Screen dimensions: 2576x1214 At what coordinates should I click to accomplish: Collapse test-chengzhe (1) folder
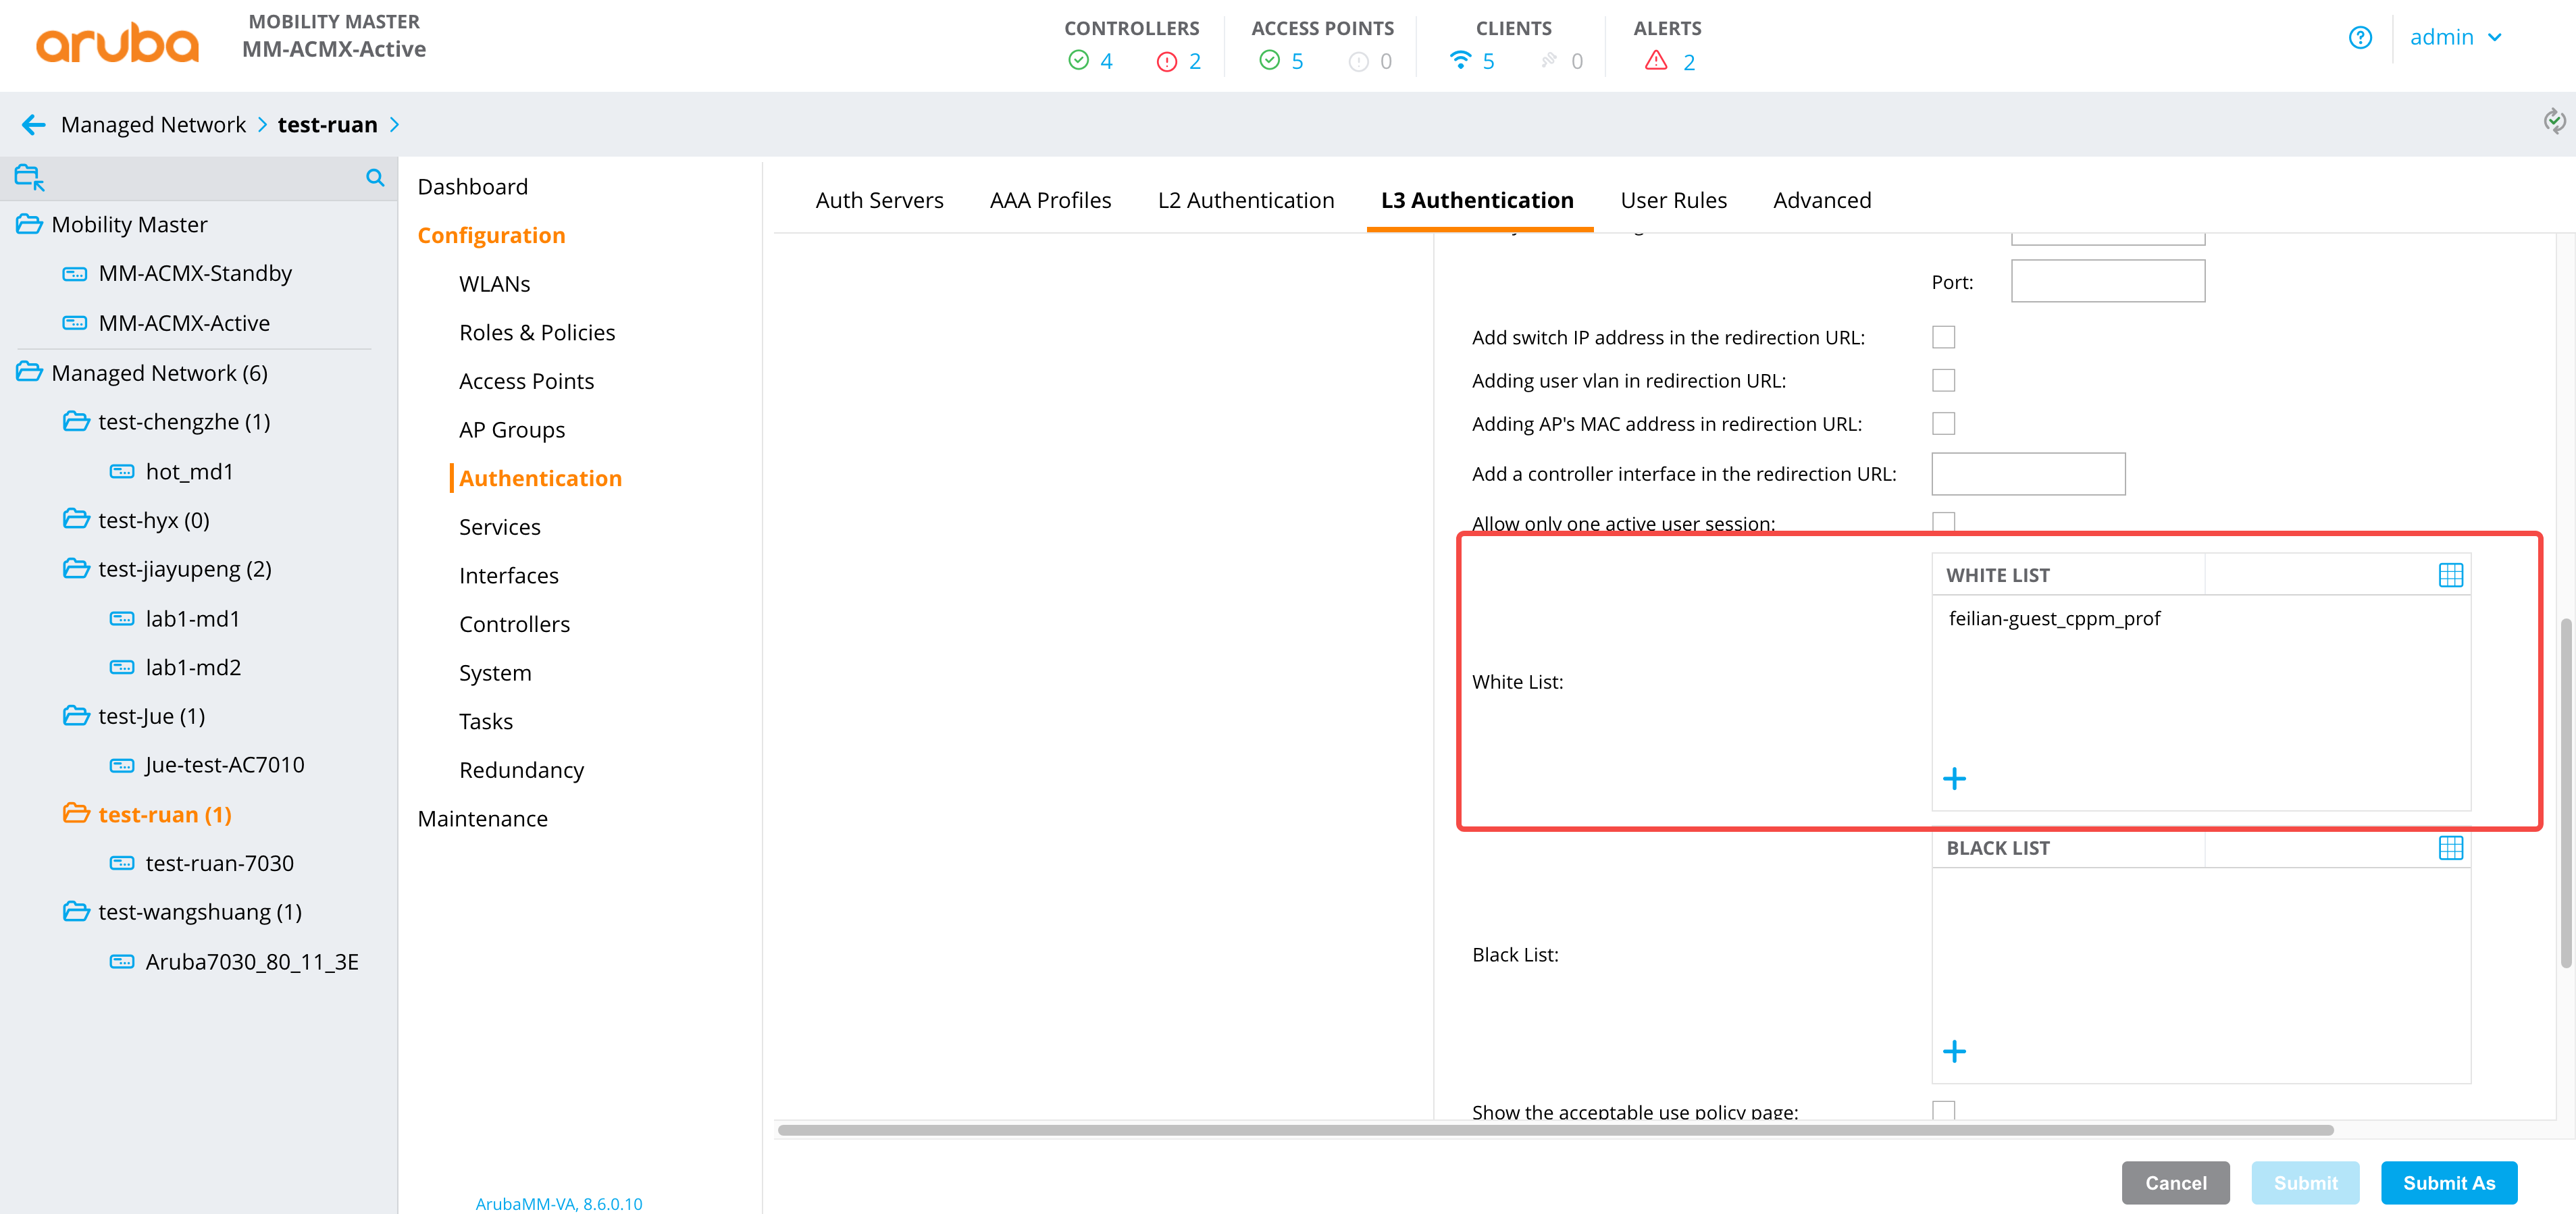[76, 421]
